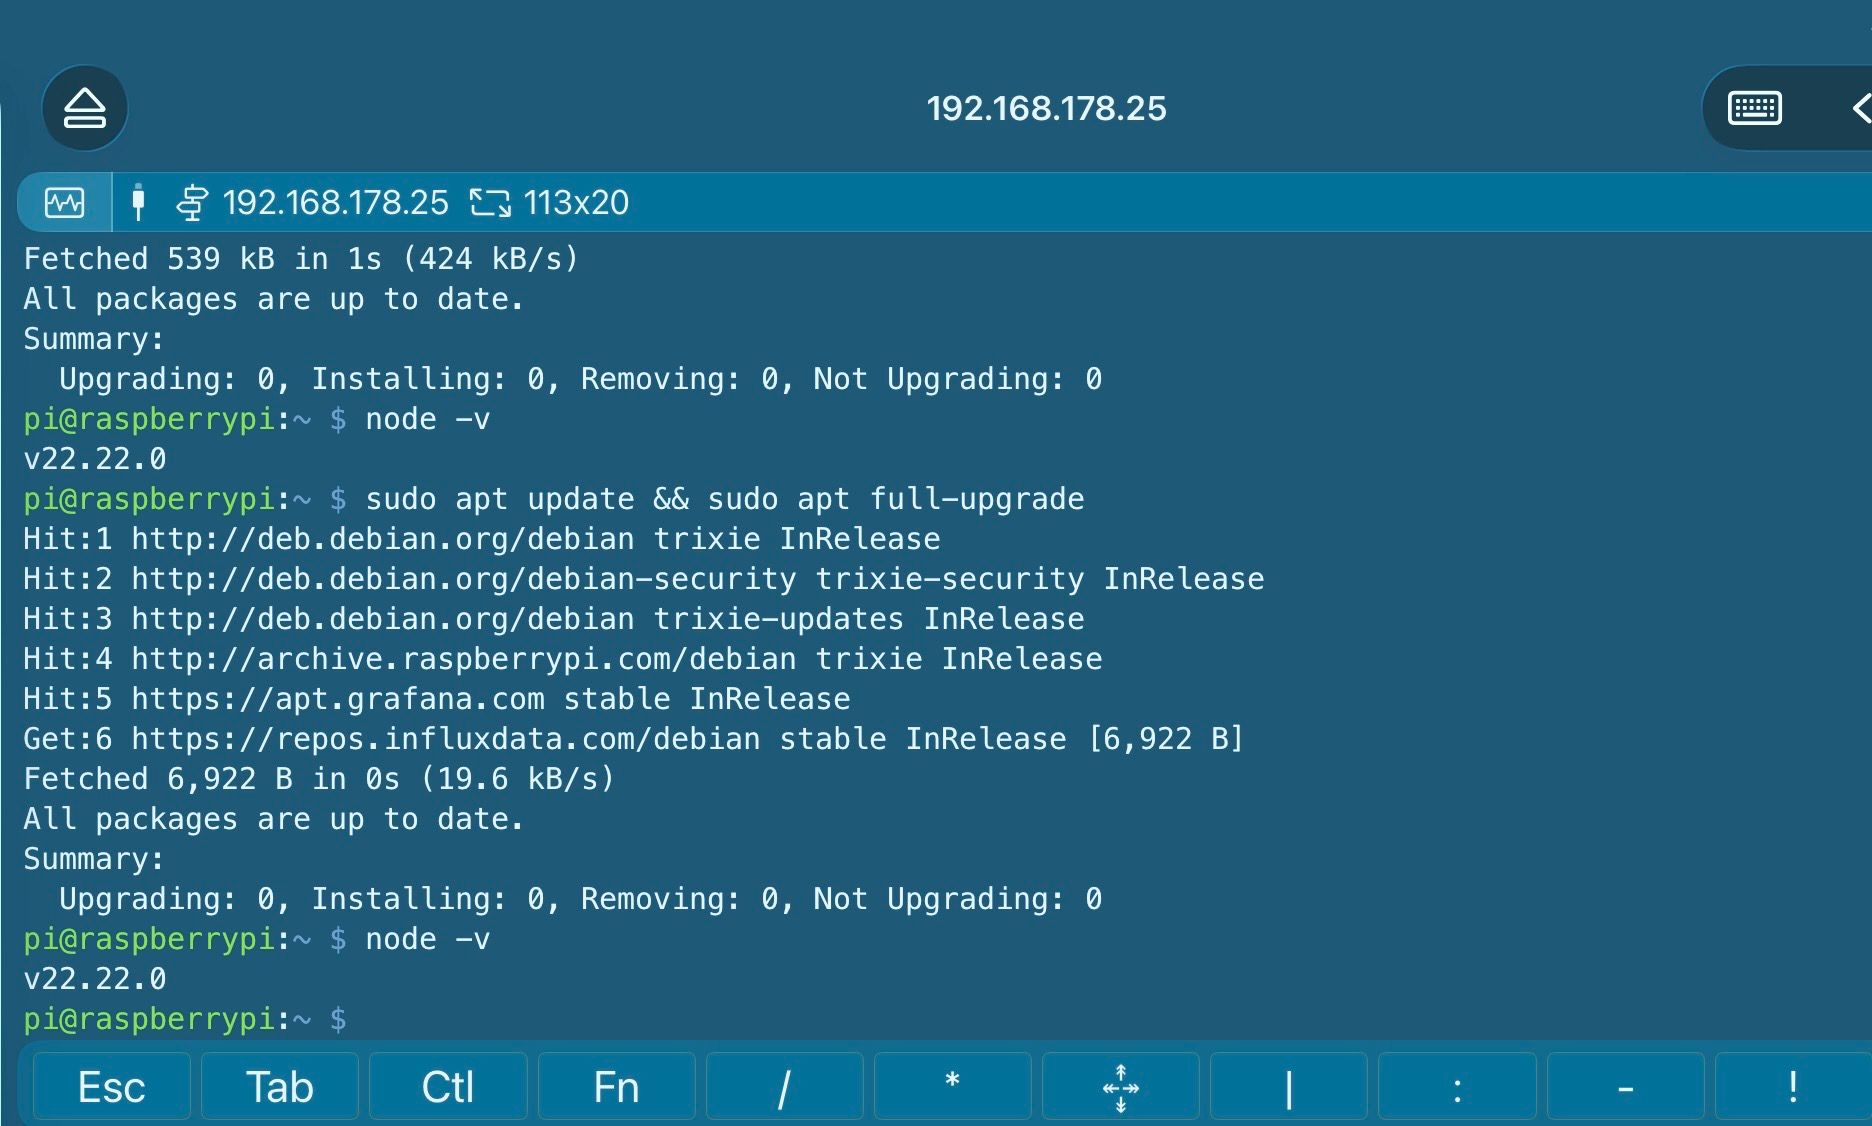Click the terminal size resize icon
Image resolution: width=1872 pixels, height=1126 pixels.
(x=490, y=203)
